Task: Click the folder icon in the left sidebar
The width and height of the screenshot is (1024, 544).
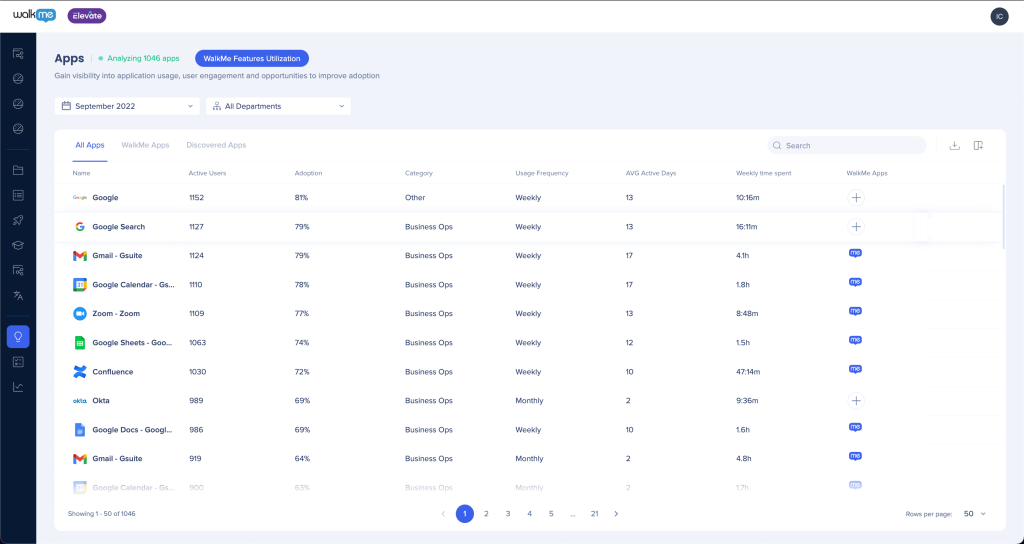Action: pyautogui.click(x=18, y=170)
